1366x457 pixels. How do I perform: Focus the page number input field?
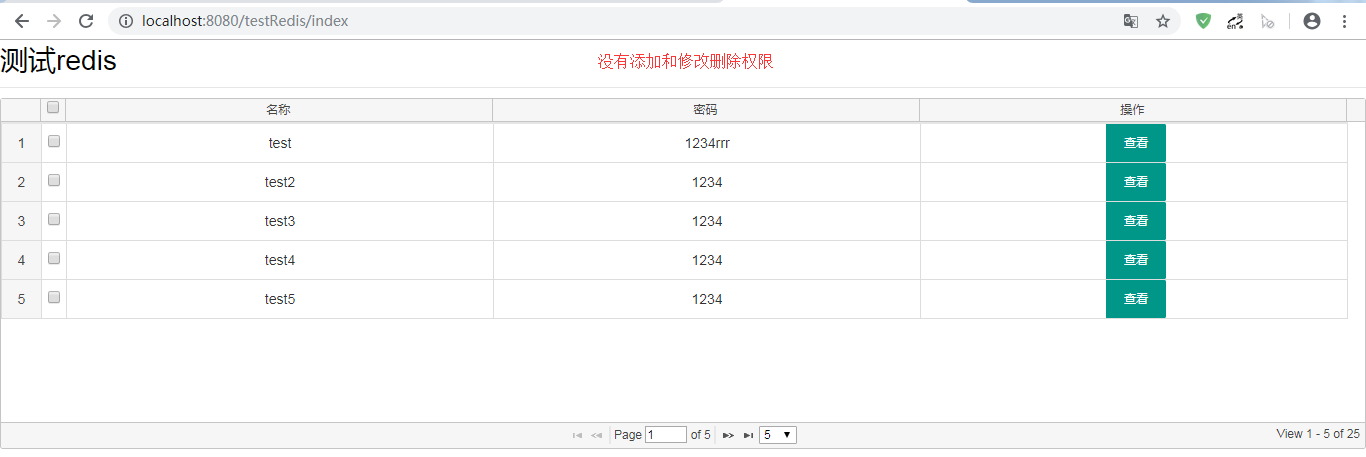tap(666, 435)
